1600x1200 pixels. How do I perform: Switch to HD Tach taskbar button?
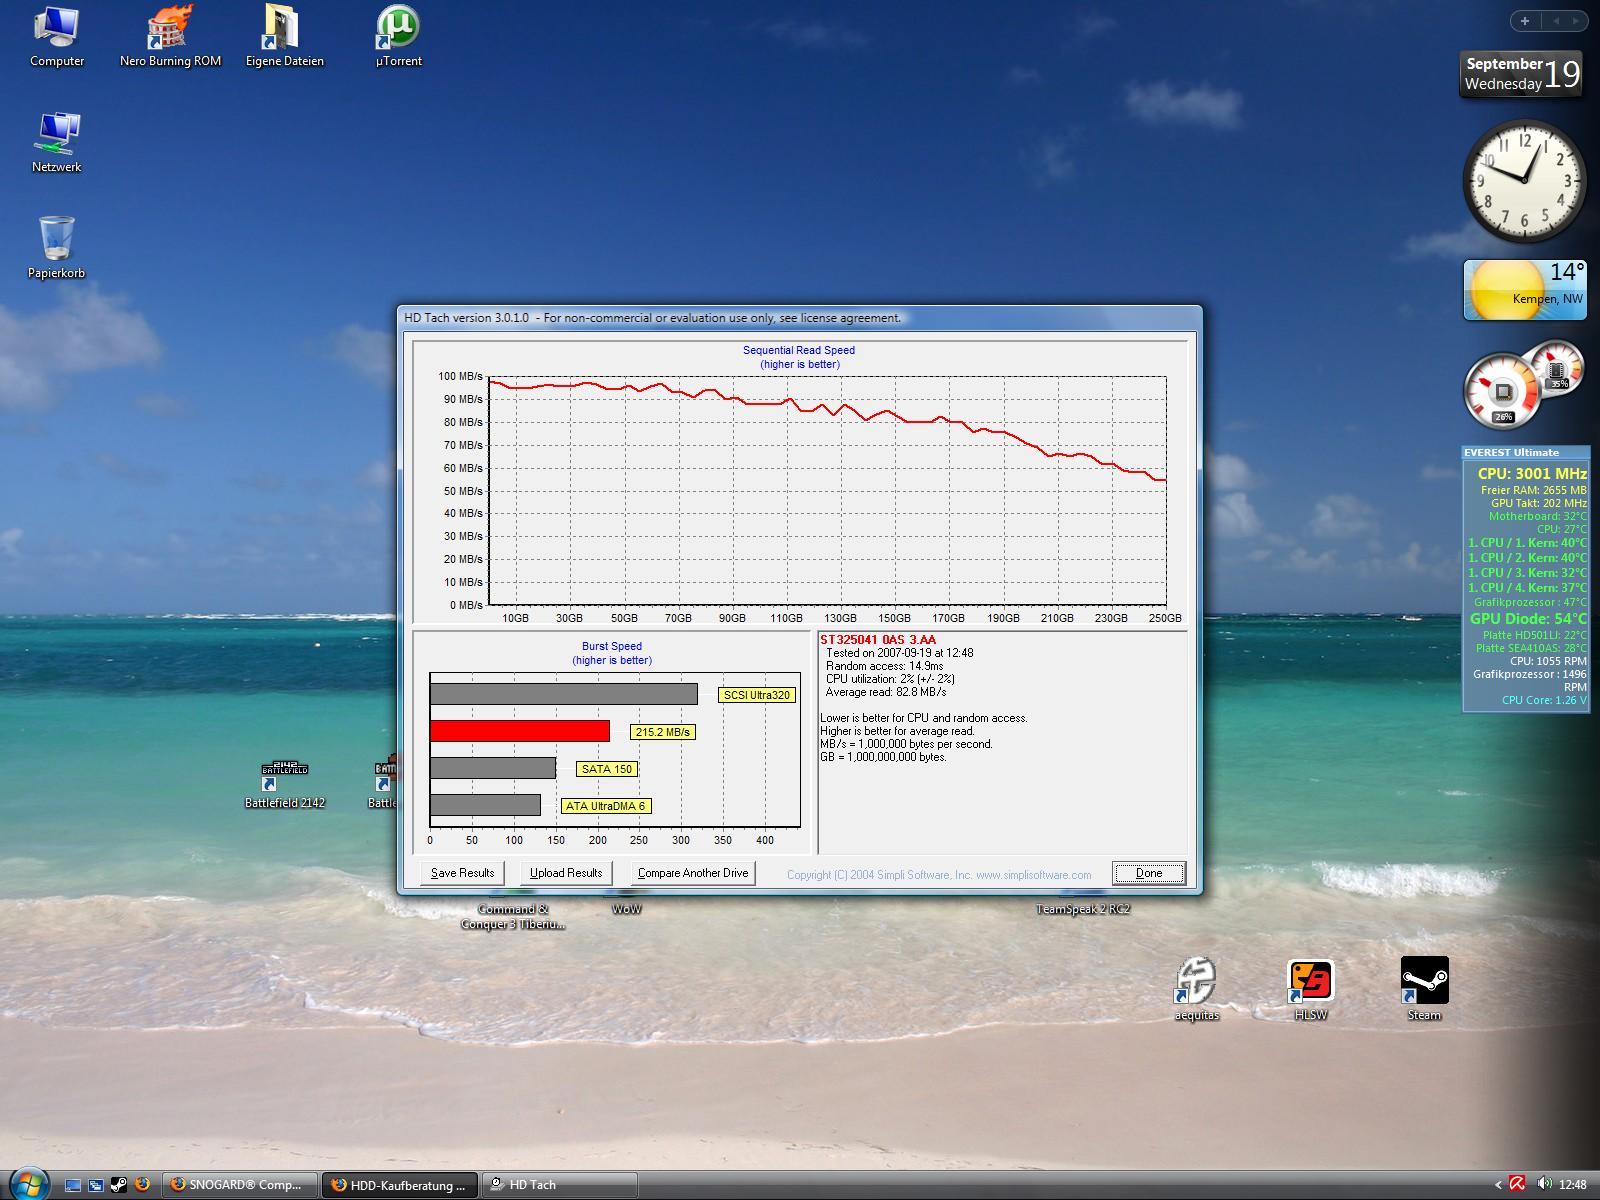pyautogui.click(x=560, y=1185)
